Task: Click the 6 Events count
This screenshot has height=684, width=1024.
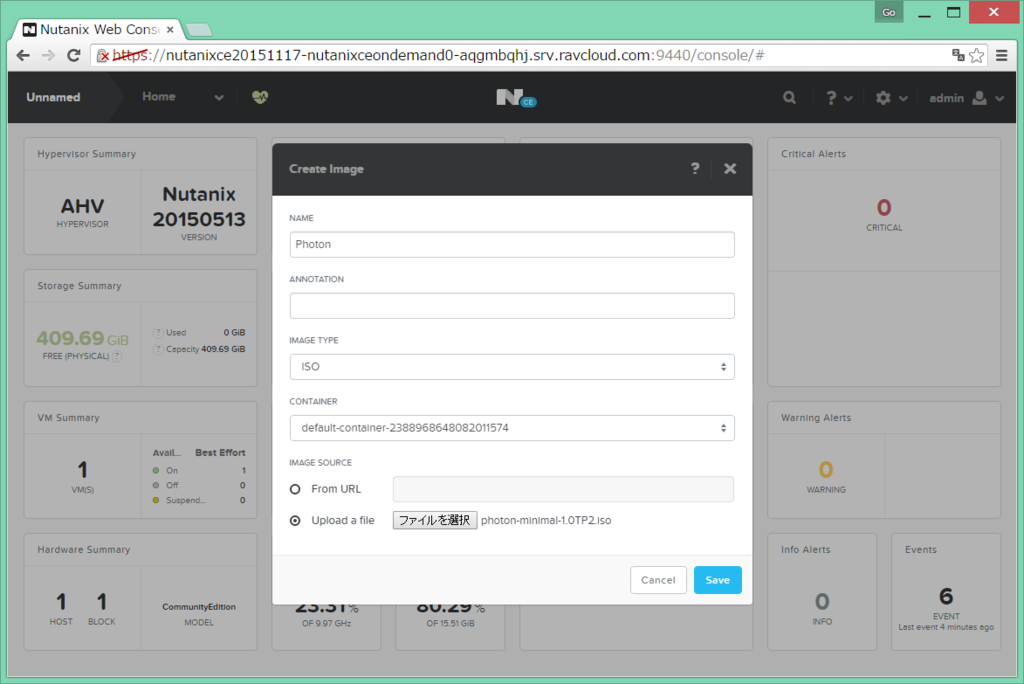Action: point(946,596)
